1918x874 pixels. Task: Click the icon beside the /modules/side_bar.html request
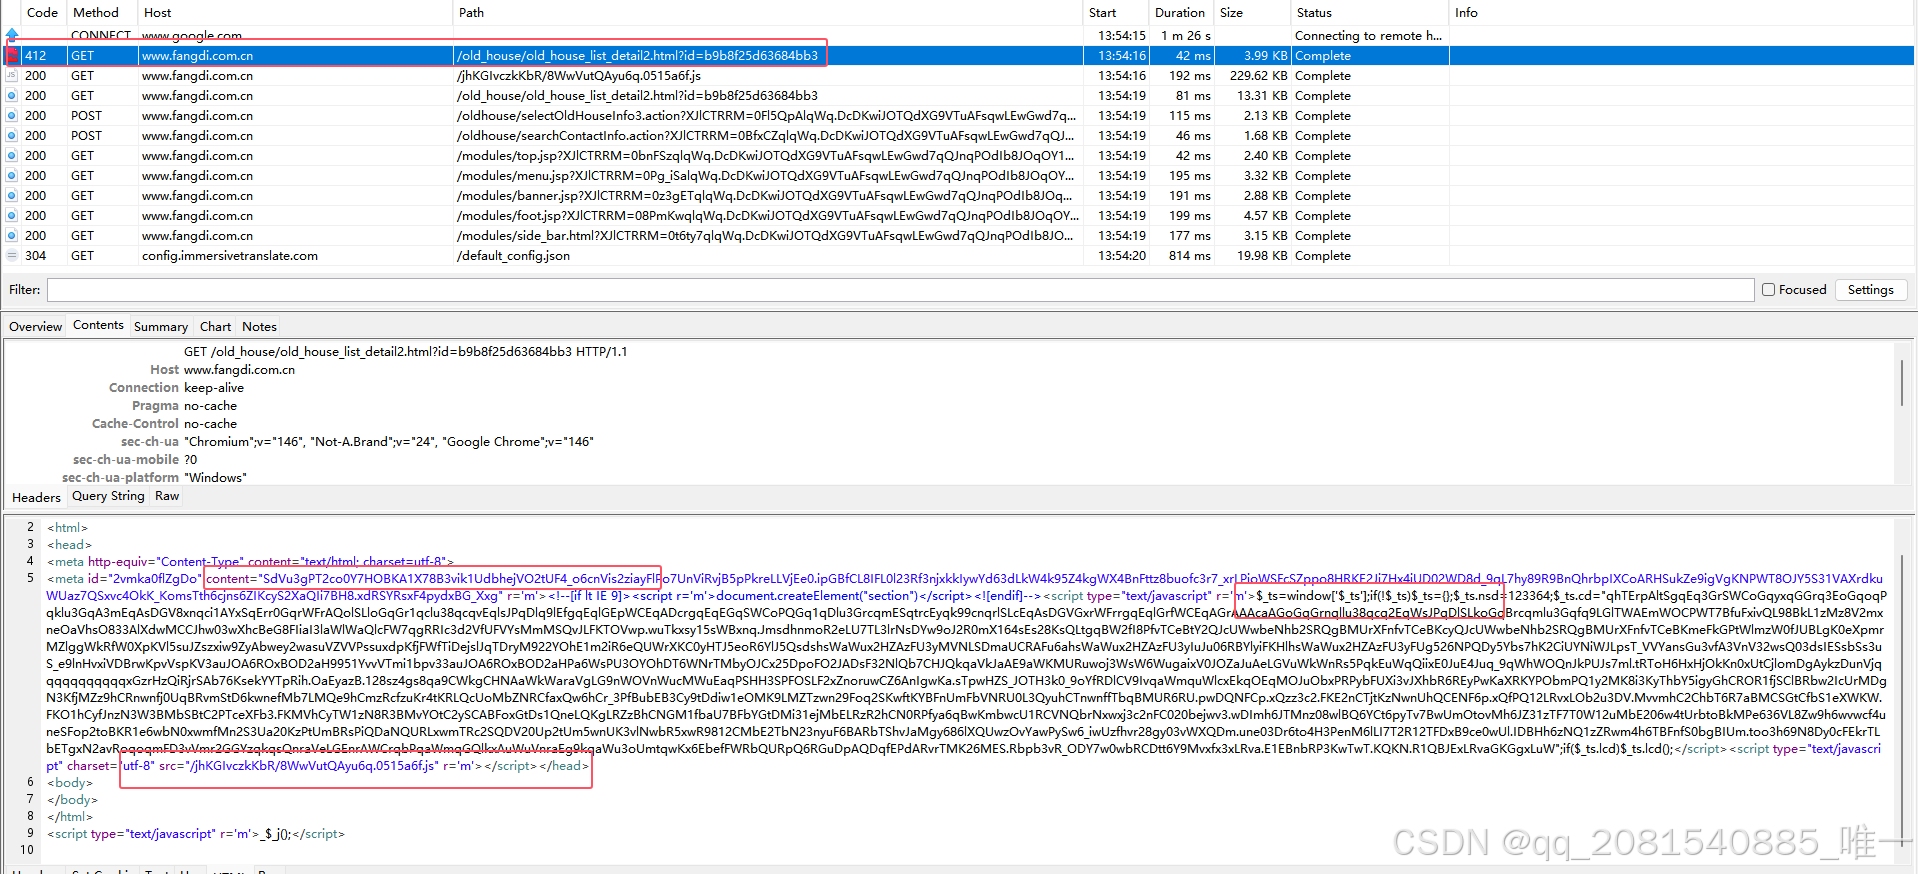coord(12,236)
